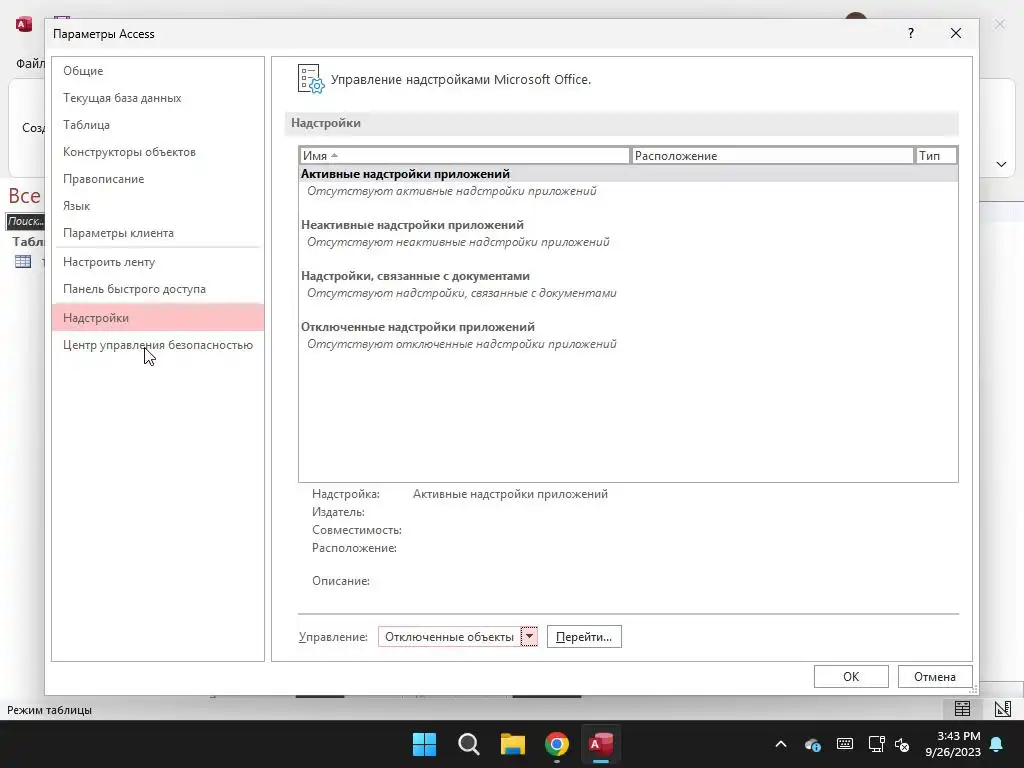Cancel the dialog with Отмена button

935,677
